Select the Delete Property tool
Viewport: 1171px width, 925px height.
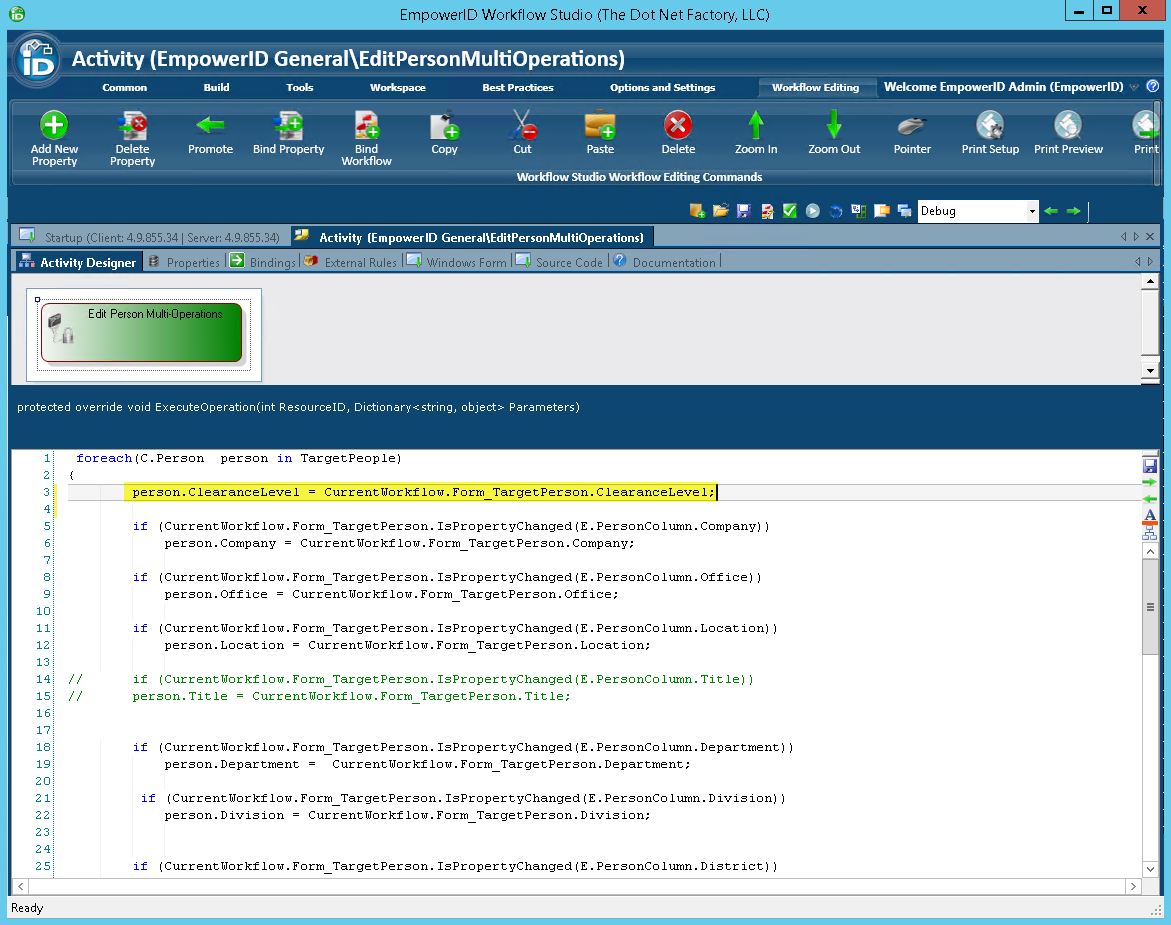point(131,138)
